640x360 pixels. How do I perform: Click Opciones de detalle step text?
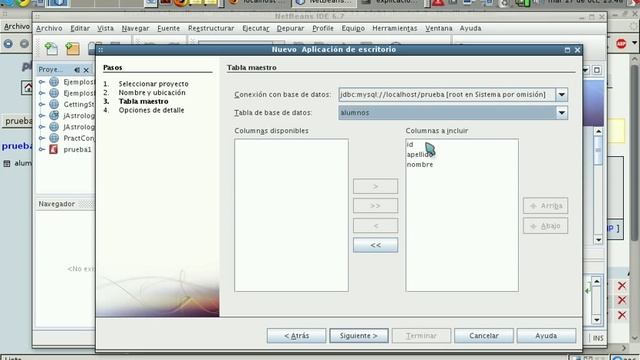pos(151,110)
